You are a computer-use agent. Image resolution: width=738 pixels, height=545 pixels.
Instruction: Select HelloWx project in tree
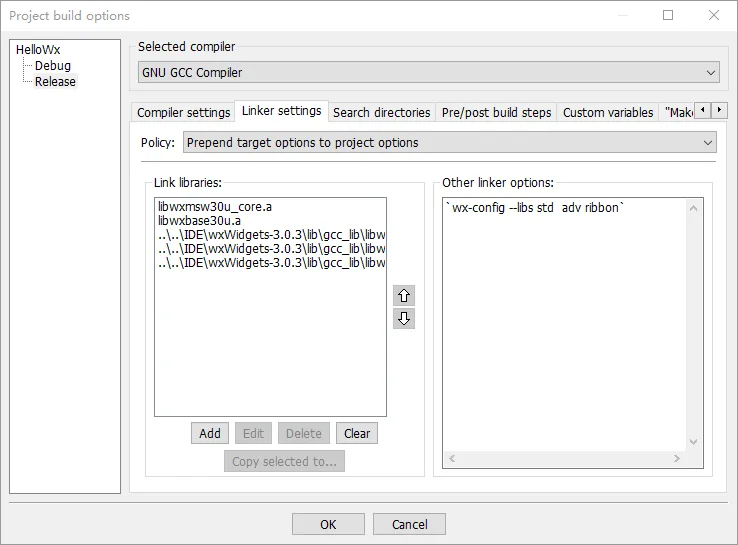click(38, 49)
